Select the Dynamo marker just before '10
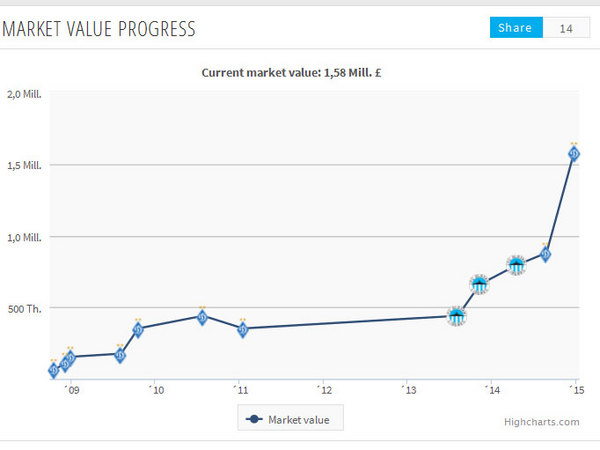 (x=138, y=329)
